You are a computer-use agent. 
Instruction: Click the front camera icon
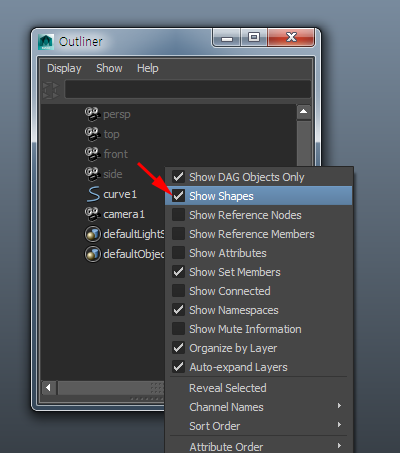click(x=92, y=154)
